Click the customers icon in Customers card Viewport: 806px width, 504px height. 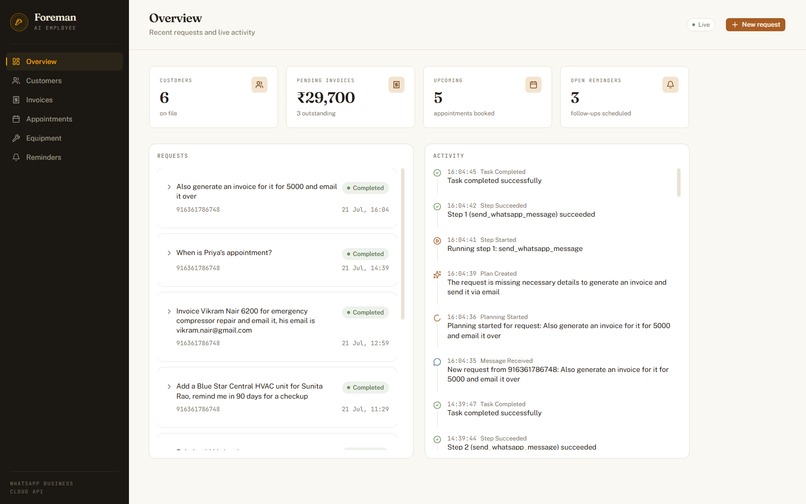pos(259,84)
